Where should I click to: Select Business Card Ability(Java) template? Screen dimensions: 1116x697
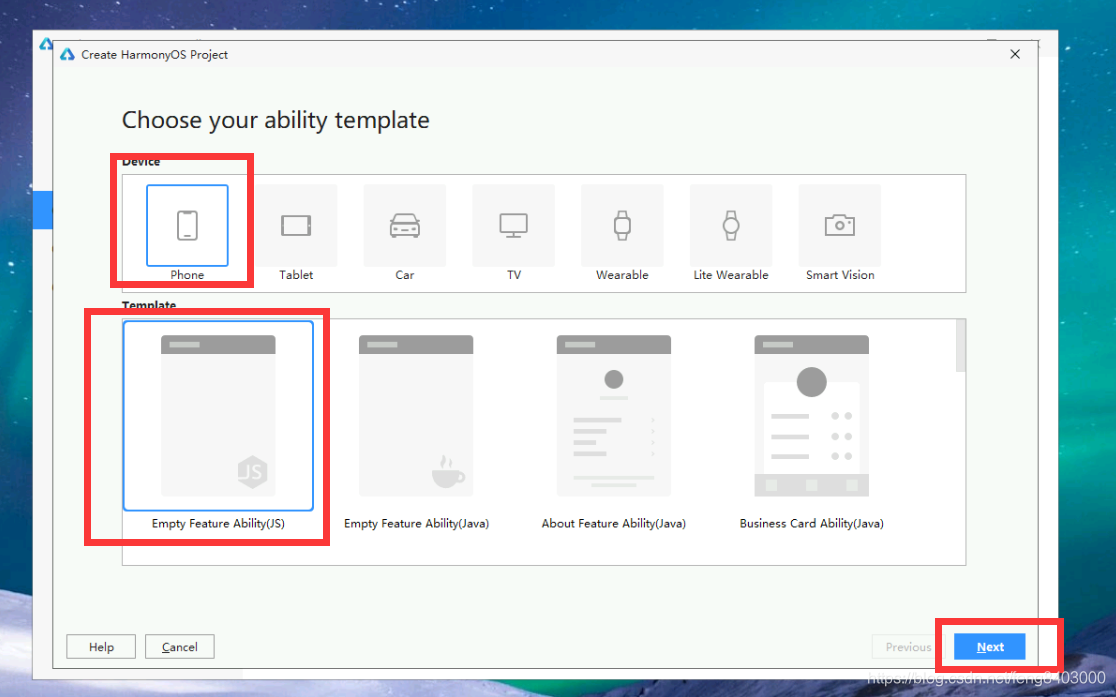[811, 416]
